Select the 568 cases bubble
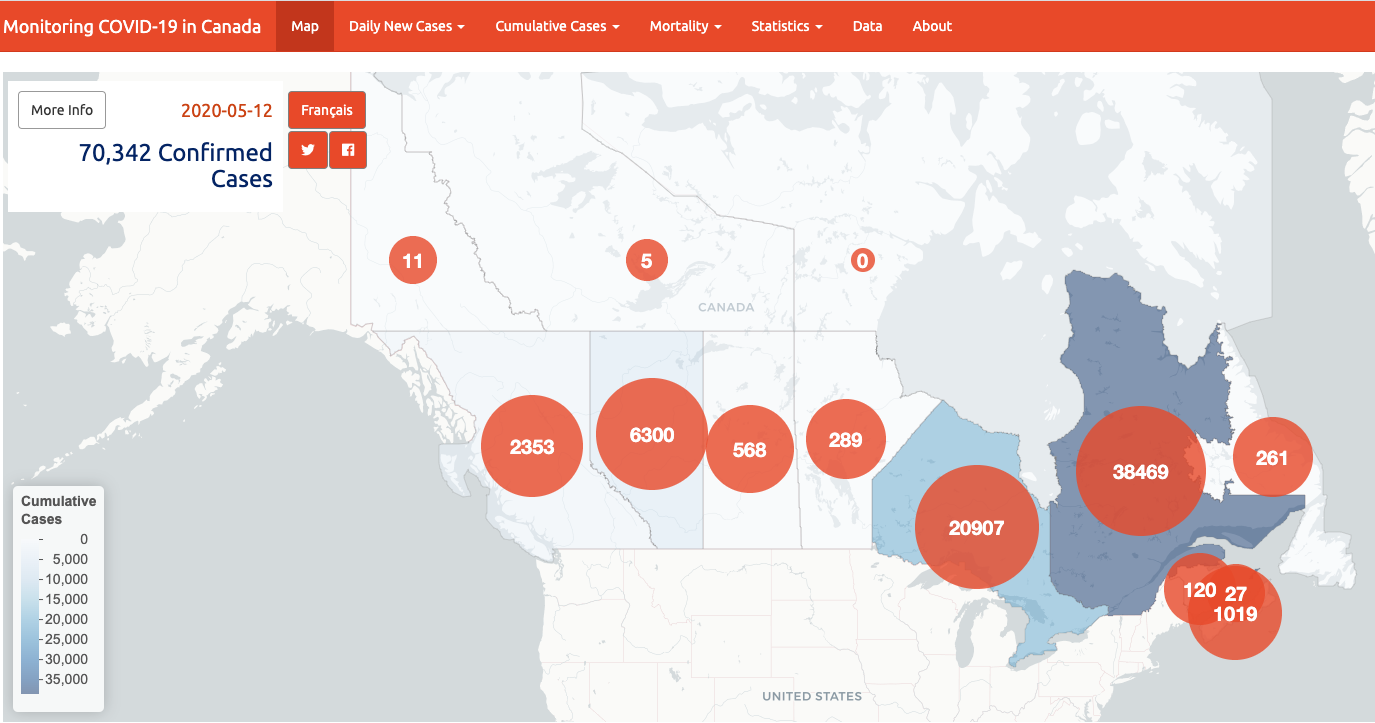 (x=750, y=449)
